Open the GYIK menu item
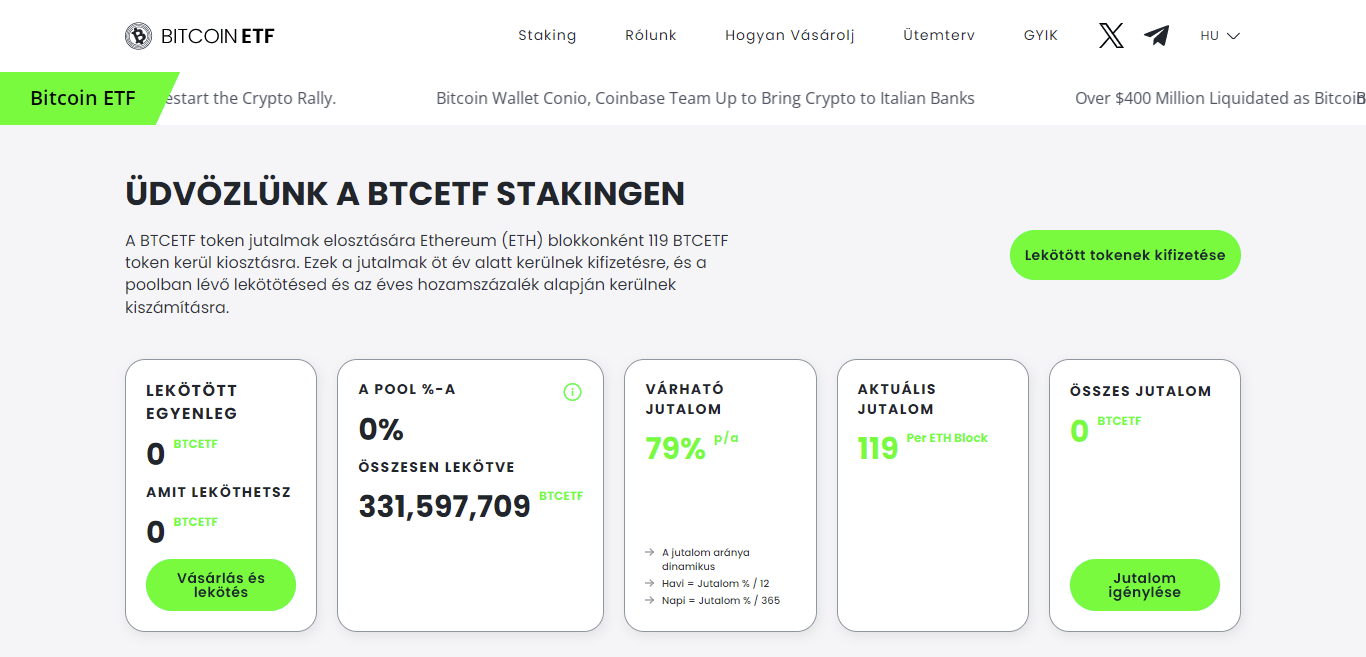Screen dimensions: 1366x657 pyautogui.click(x=1041, y=36)
